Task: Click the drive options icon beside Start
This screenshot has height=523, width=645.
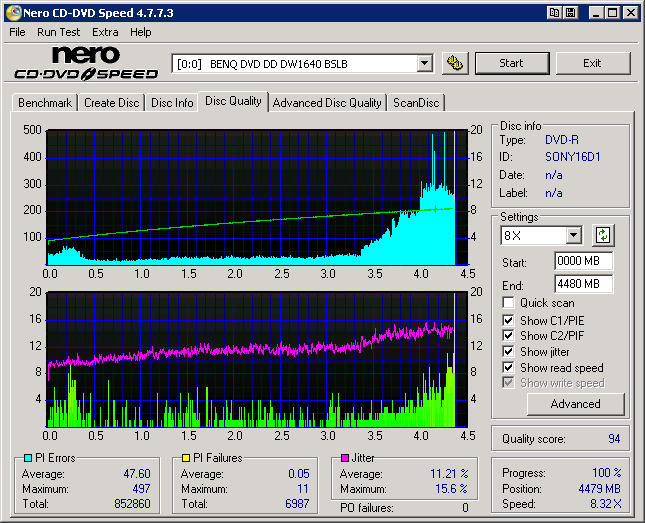Action: click(455, 63)
